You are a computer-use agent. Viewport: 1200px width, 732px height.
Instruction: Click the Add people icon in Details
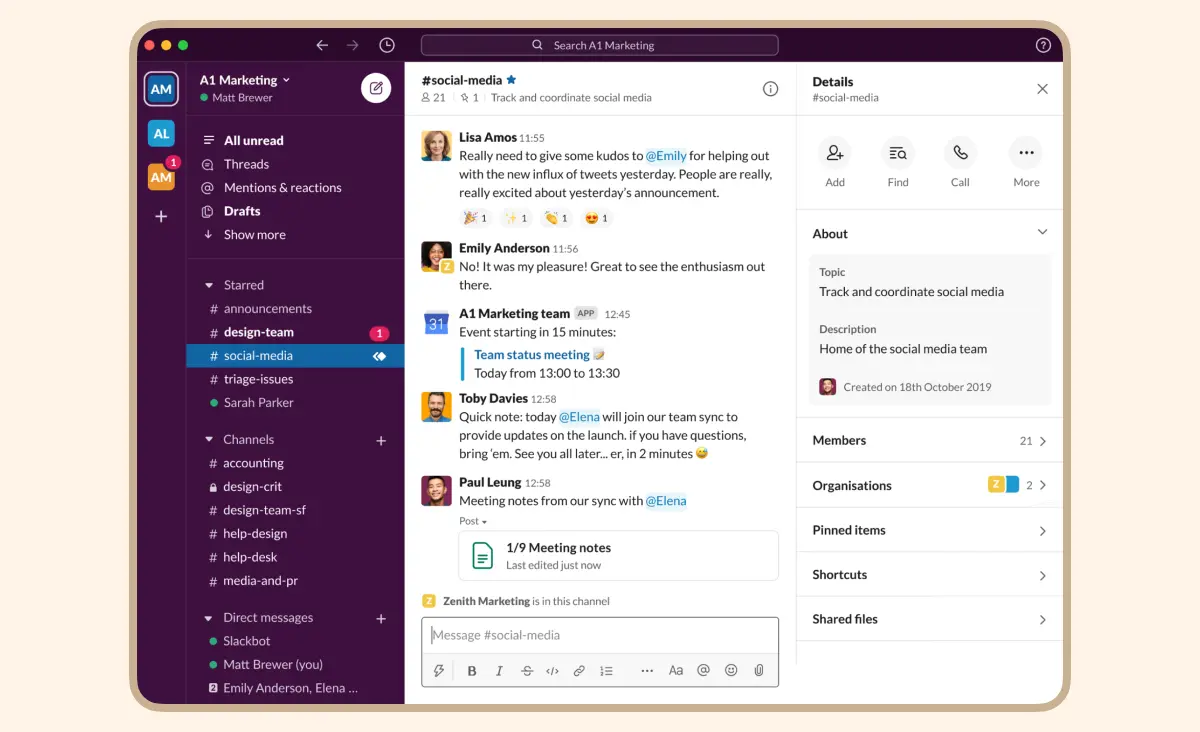(835, 153)
